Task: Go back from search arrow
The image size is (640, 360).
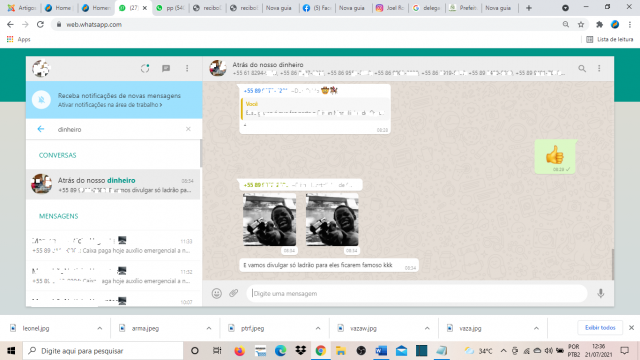Action: point(40,129)
